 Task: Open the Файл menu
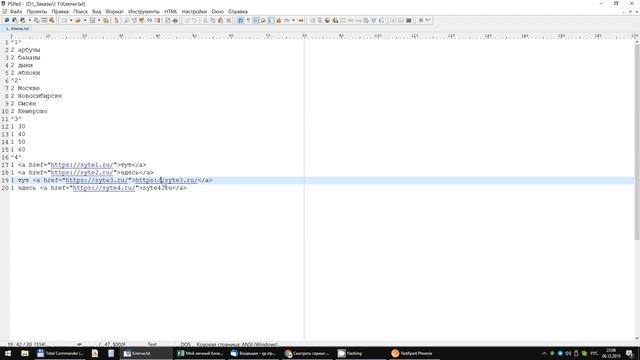pyautogui.click(x=16, y=11)
